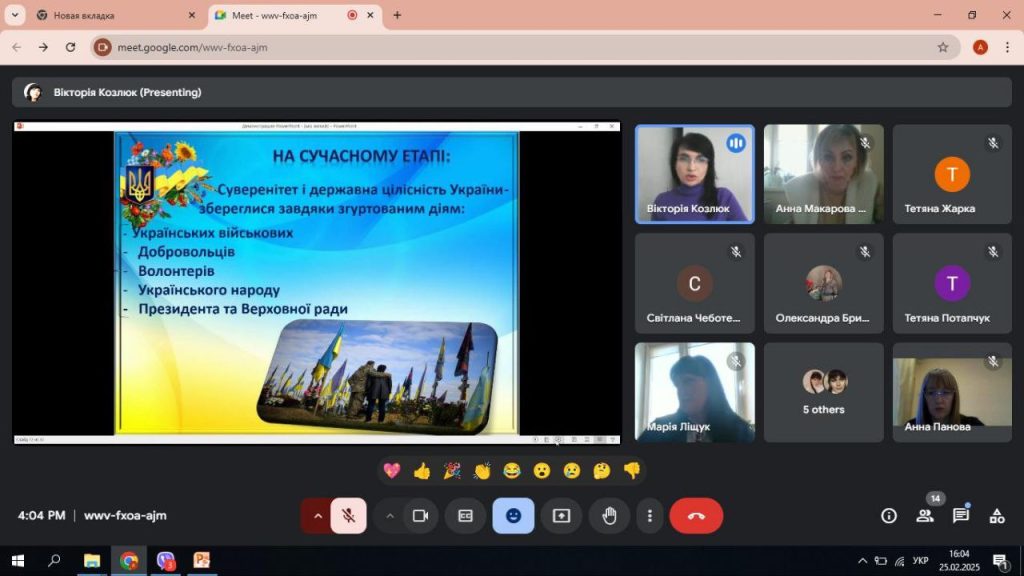Send the thumbs down emoji reaction
This screenshot has width=1024, height=576.
pyautogui.click(x=631, y=470)
